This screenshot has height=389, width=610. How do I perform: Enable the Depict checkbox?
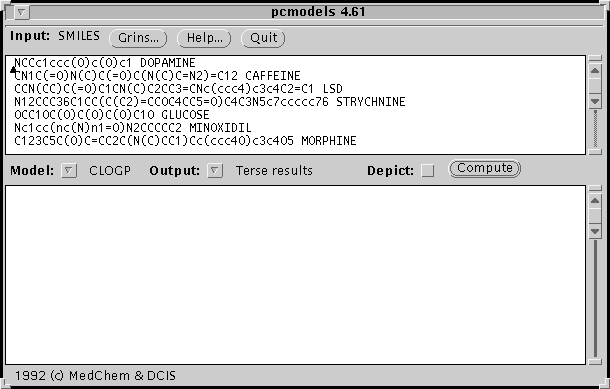[x=428, y=170]
